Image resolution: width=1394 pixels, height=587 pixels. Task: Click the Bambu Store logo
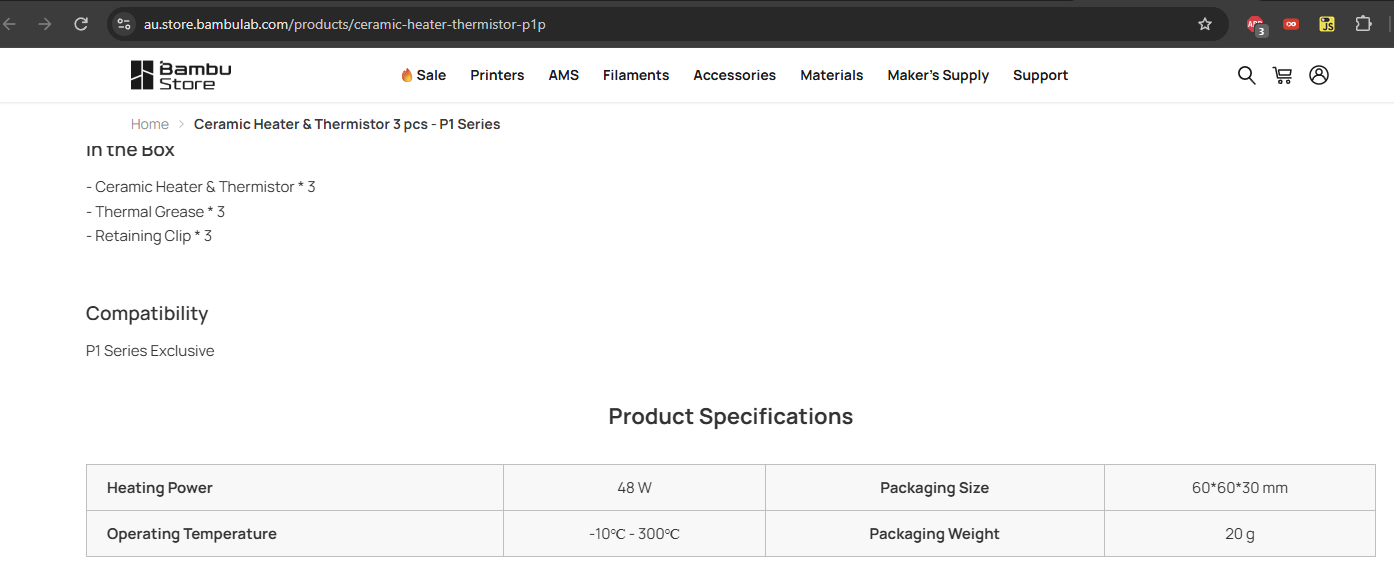pyautogui.click(x=181, y=75)
